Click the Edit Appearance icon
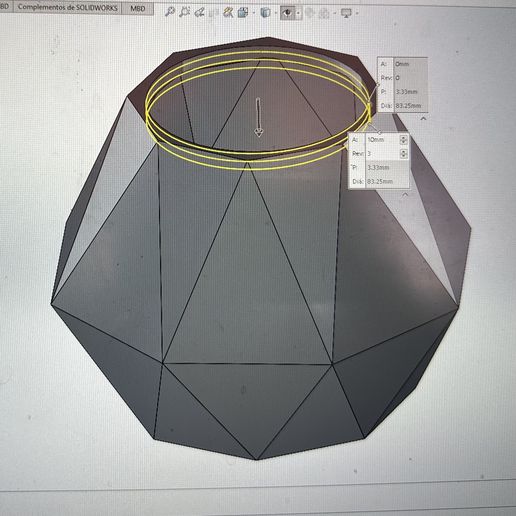This screenshot has width=516, height=516. pyautogui.click(x=310, y=13)
